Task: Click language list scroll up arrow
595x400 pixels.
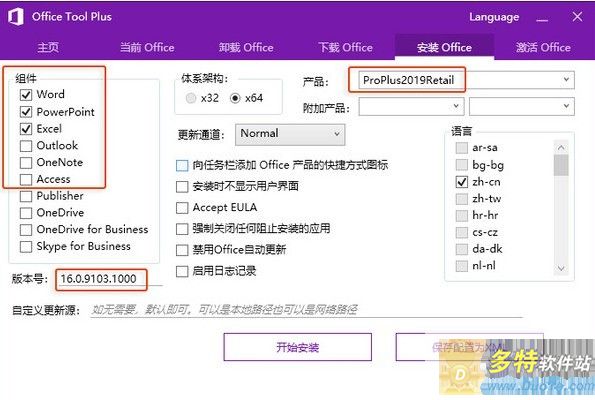Action: (561, 148)
